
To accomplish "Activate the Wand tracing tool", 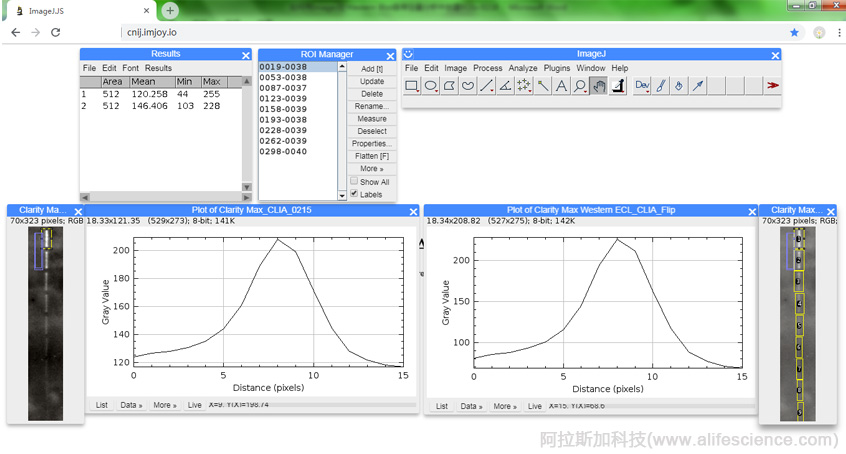I will (x=543, y=86).
